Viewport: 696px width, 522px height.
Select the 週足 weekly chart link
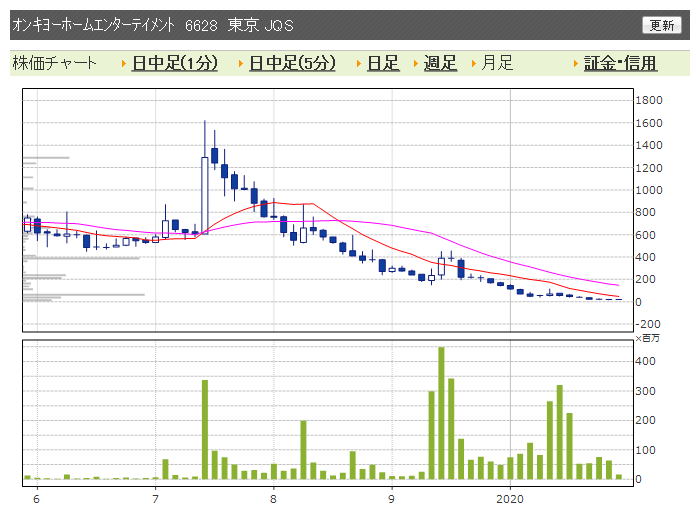[x=440, y=63]
